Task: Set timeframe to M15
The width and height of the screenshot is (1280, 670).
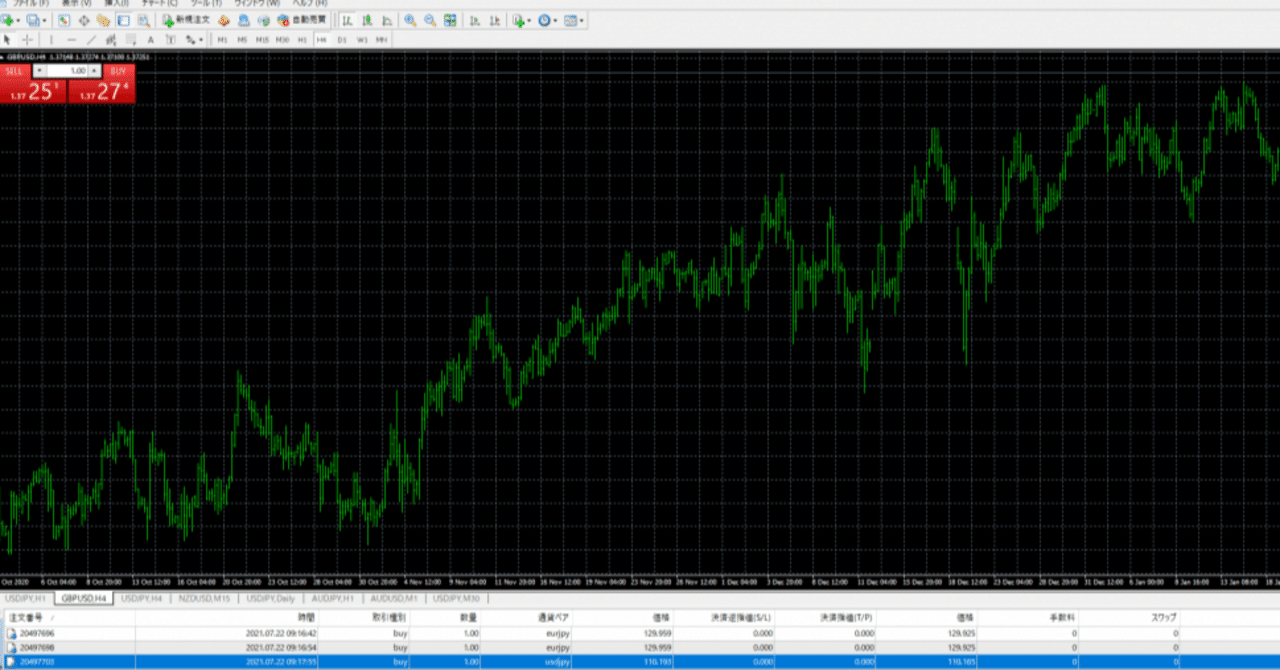Action: click(x=262, y=39)
